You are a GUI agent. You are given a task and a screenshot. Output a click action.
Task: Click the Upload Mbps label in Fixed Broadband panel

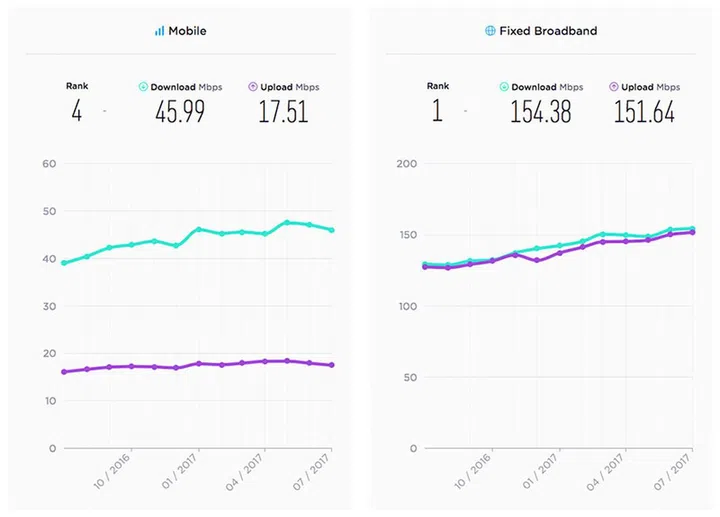[650, 87]
